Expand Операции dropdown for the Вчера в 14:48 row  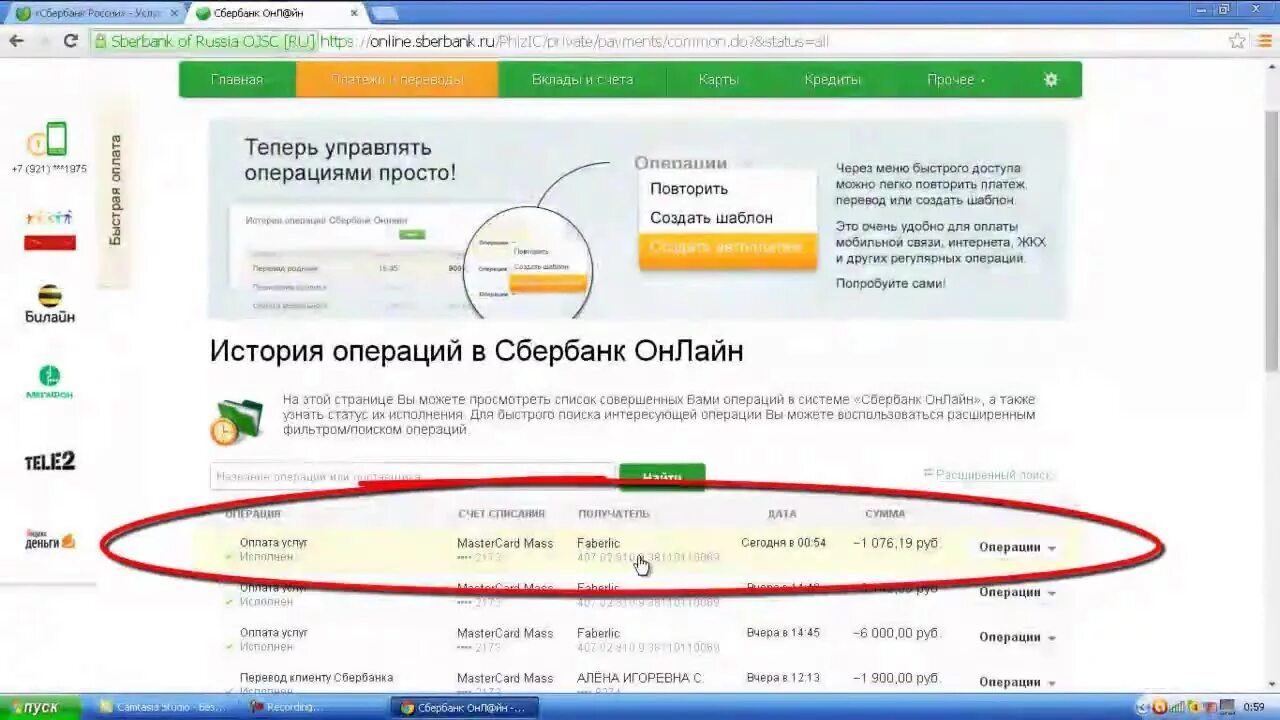coord(1017,592)
